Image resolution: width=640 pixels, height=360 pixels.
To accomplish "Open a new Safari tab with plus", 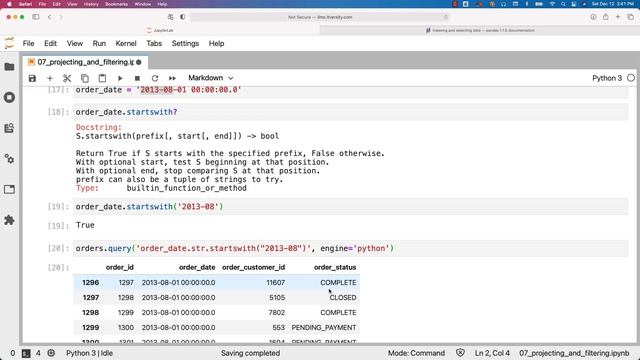I will click(x=618, y=17).
